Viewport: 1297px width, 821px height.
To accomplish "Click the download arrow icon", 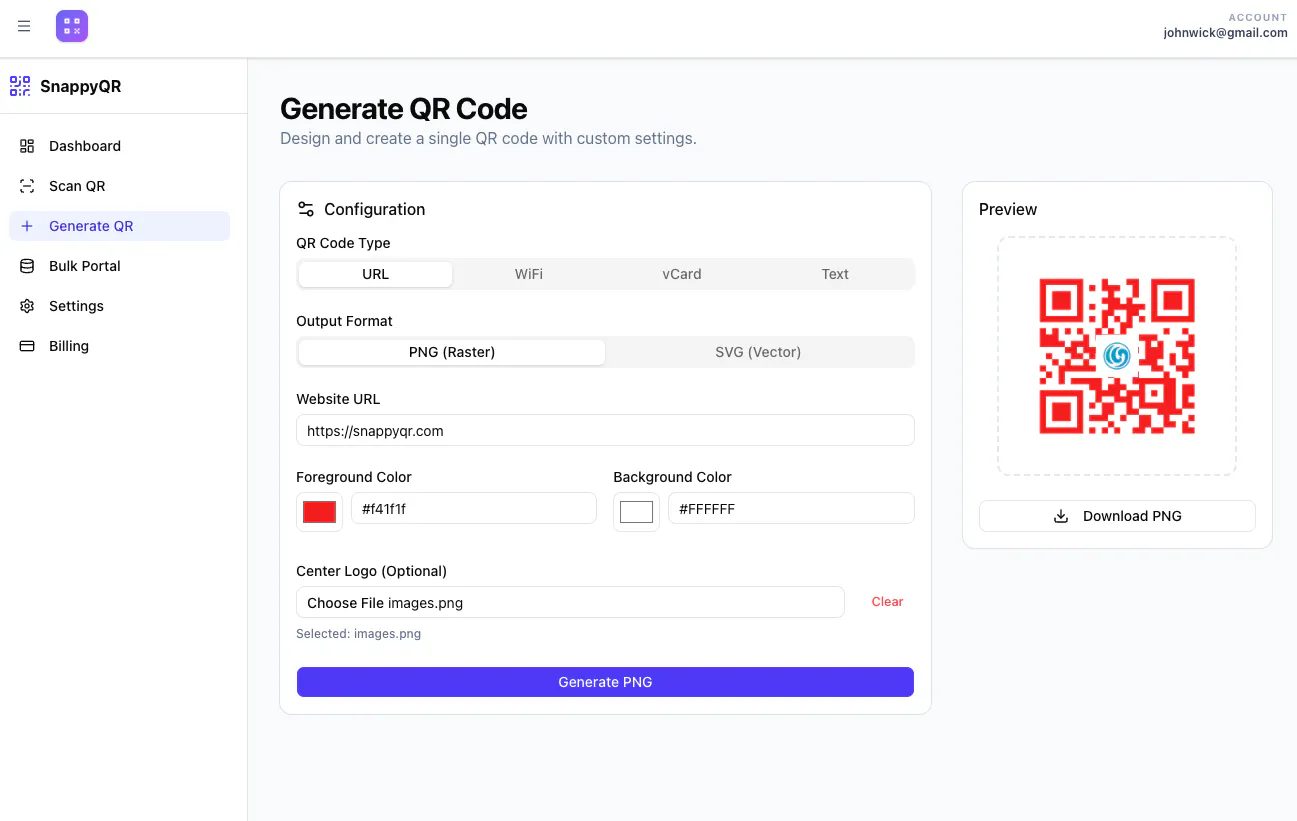I will point(1061,516).
